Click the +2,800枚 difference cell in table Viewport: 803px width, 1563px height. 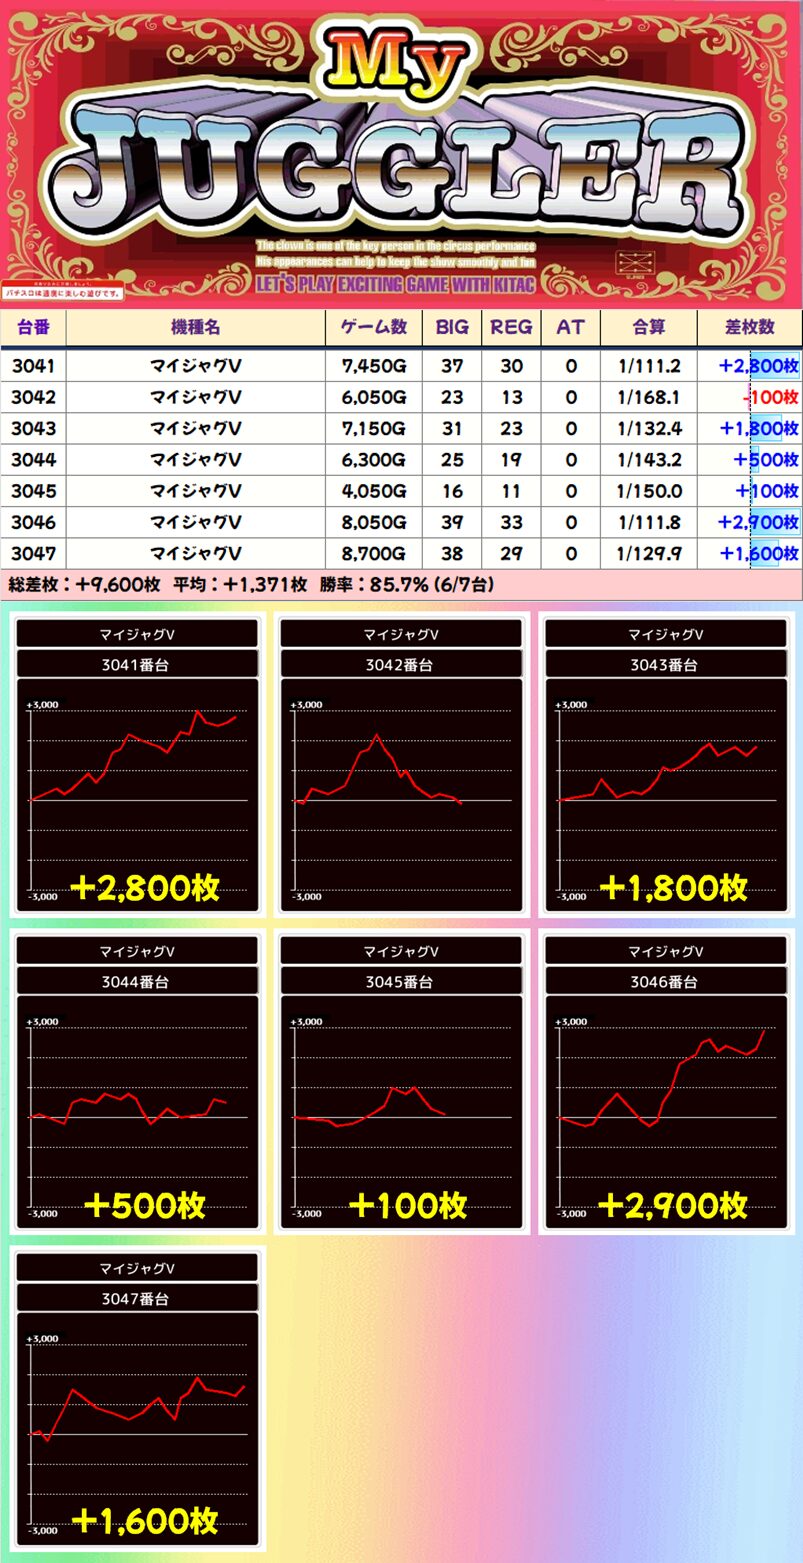point(750,366)
